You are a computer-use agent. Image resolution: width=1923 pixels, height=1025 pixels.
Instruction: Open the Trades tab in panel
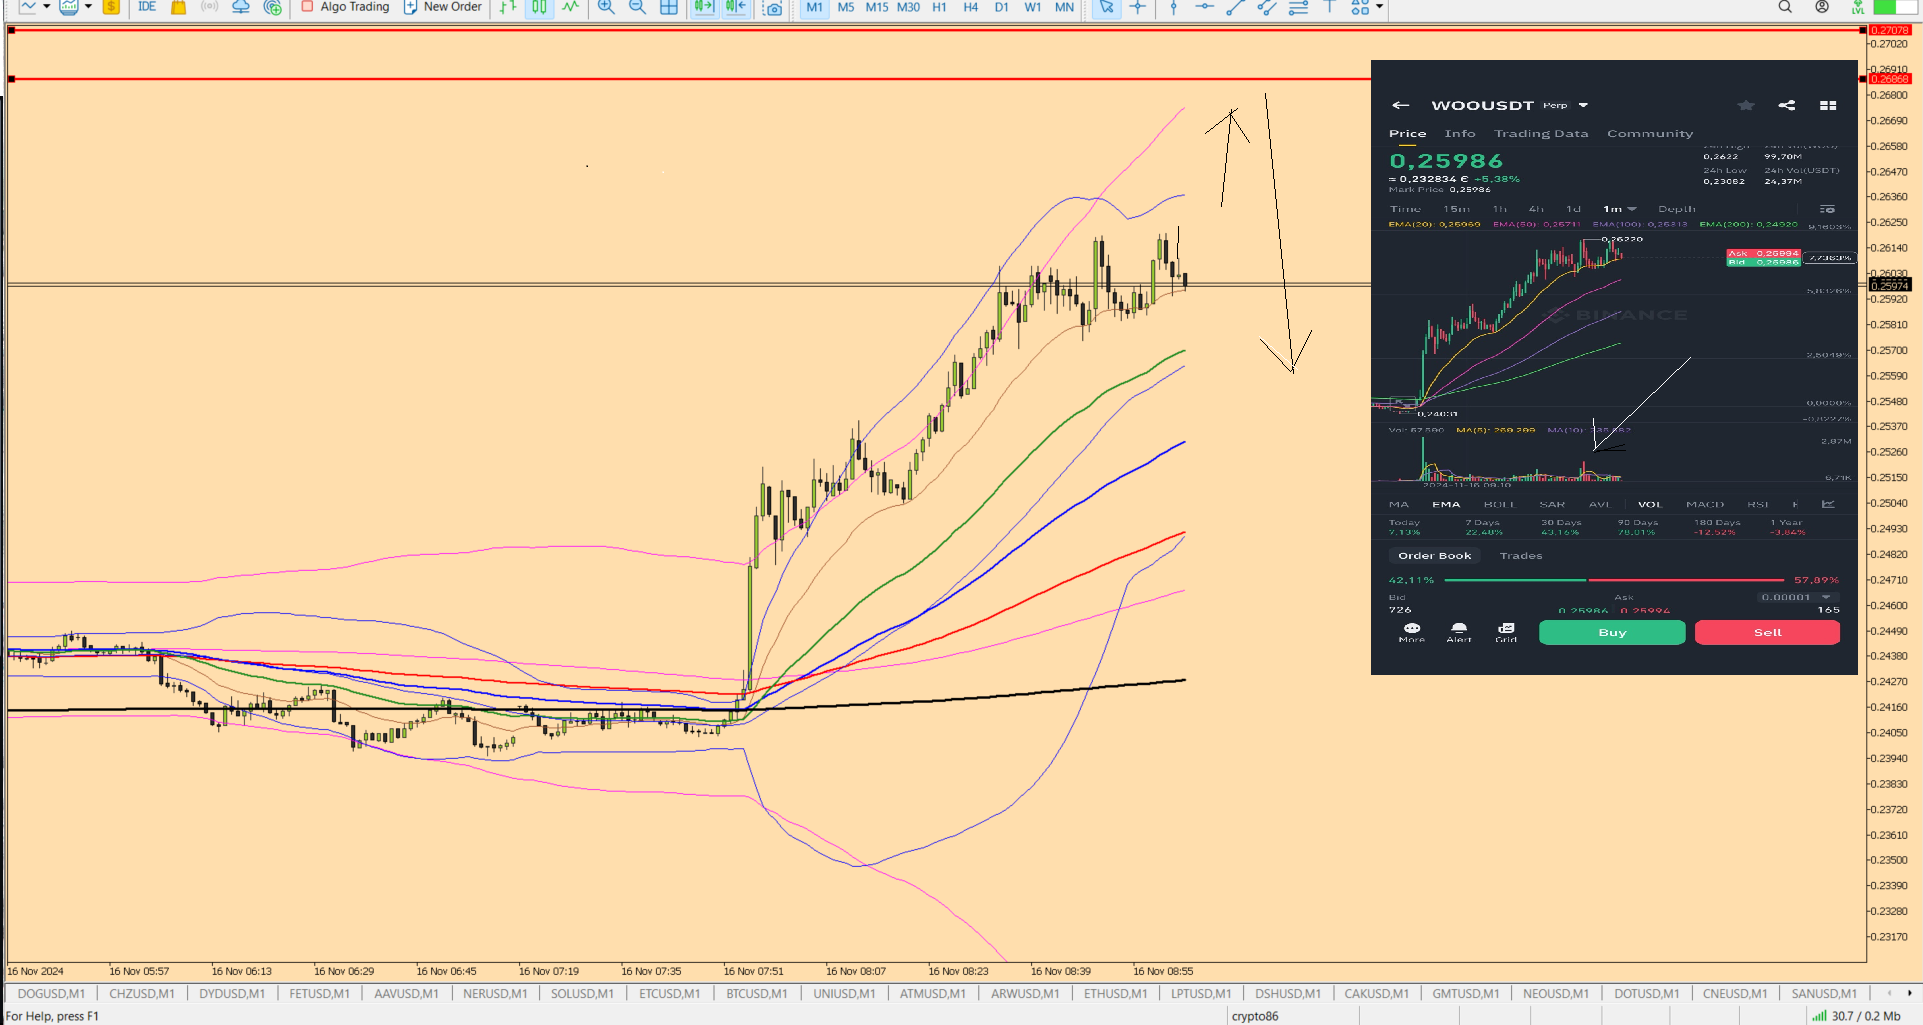point(1521,556)
